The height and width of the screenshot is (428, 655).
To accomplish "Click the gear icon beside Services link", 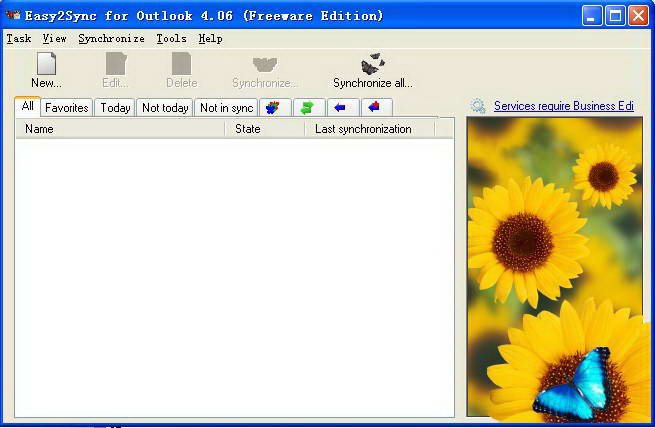I will [x=478, y=106].
